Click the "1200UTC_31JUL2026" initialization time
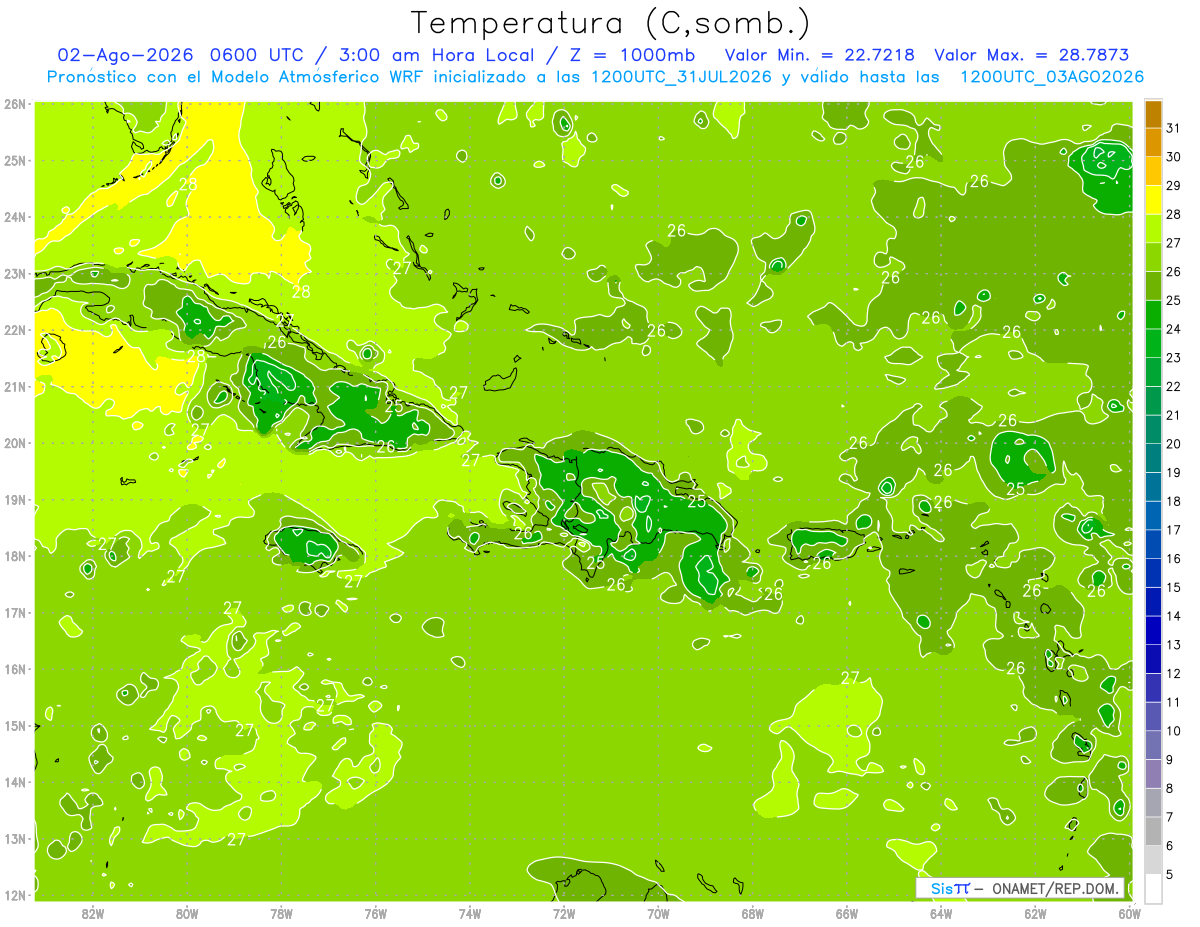Screen dimensions: 1200x927 [x=682, y=76]
